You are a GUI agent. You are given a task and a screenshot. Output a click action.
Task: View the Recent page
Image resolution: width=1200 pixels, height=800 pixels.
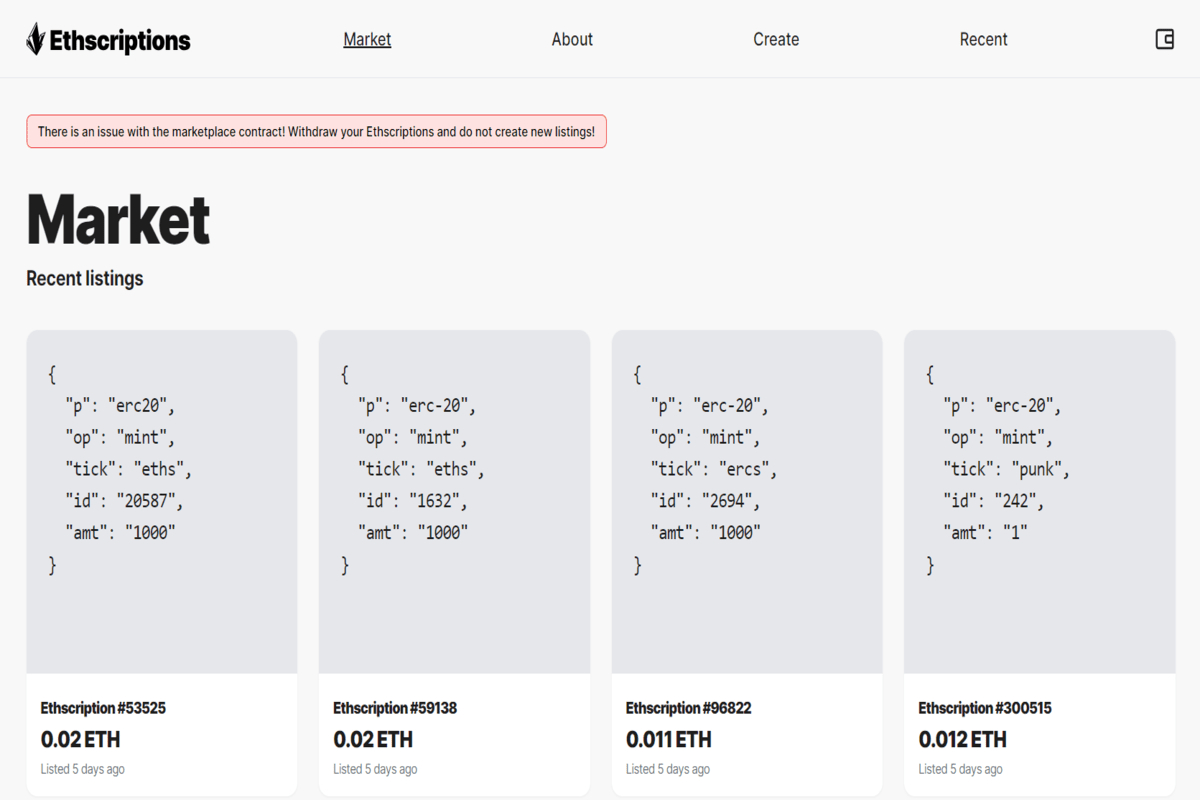point(983,40)
